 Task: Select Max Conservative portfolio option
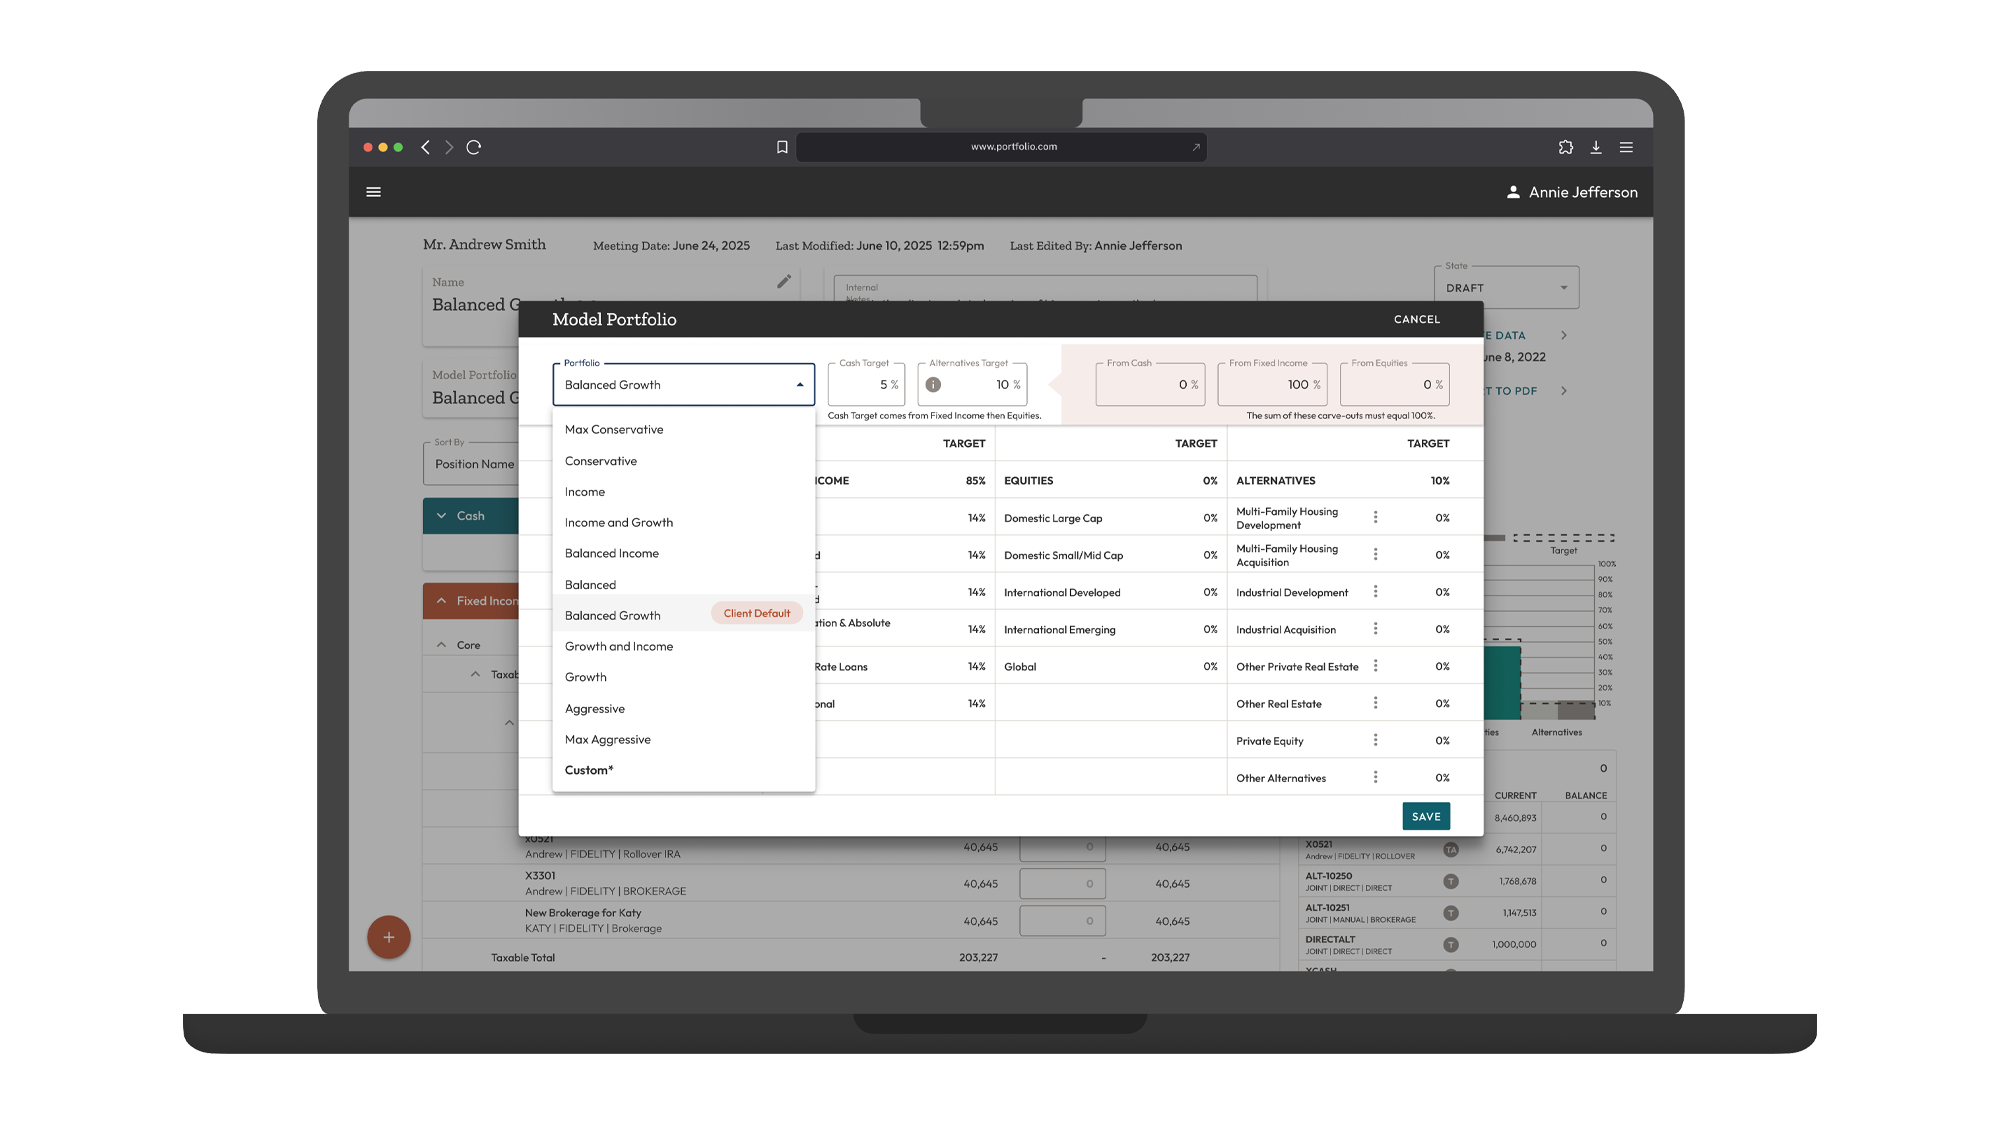tap(614, 430)
